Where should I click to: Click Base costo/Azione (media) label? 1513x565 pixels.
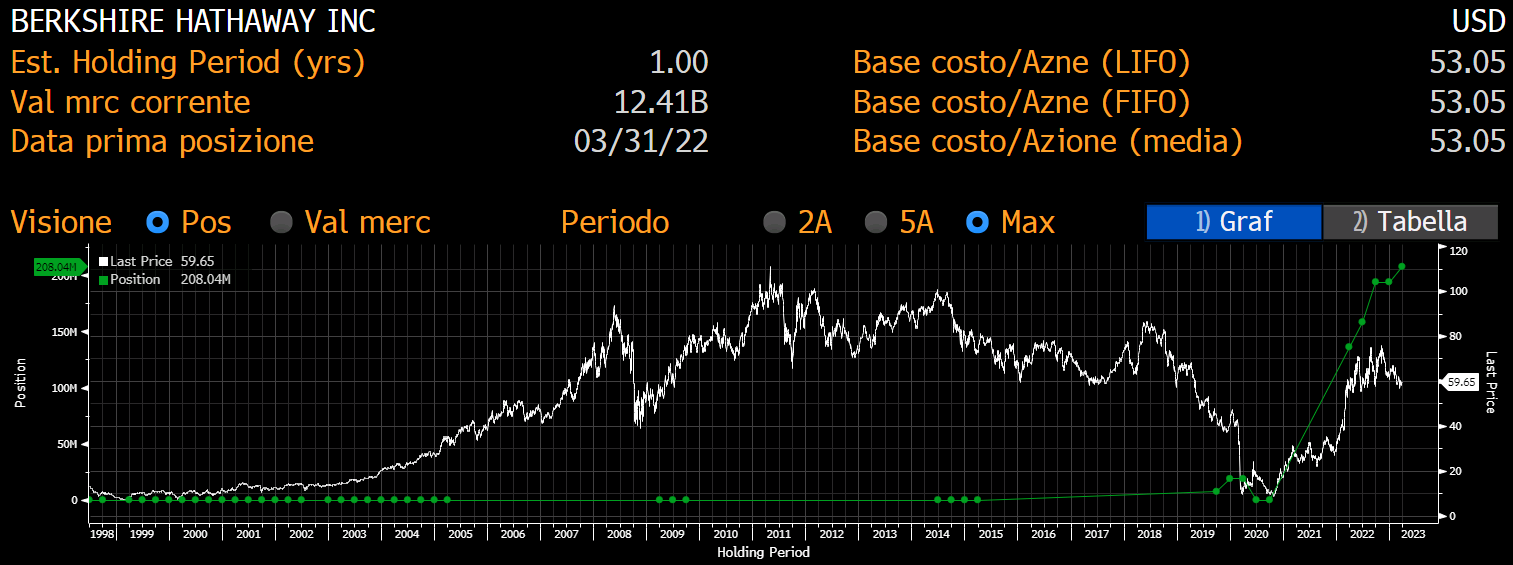[x=1048, y=141]
